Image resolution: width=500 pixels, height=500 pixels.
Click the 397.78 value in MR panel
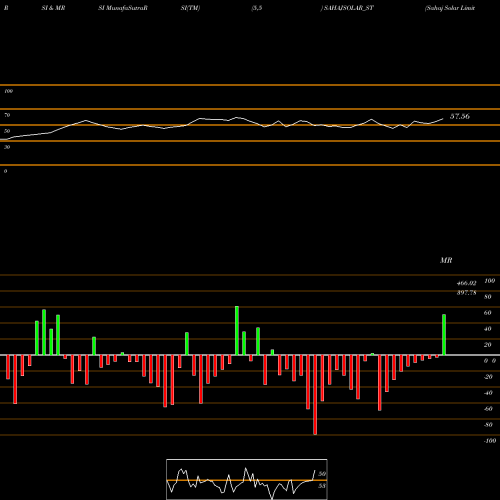pyautogui.click(x=467, y=293)
